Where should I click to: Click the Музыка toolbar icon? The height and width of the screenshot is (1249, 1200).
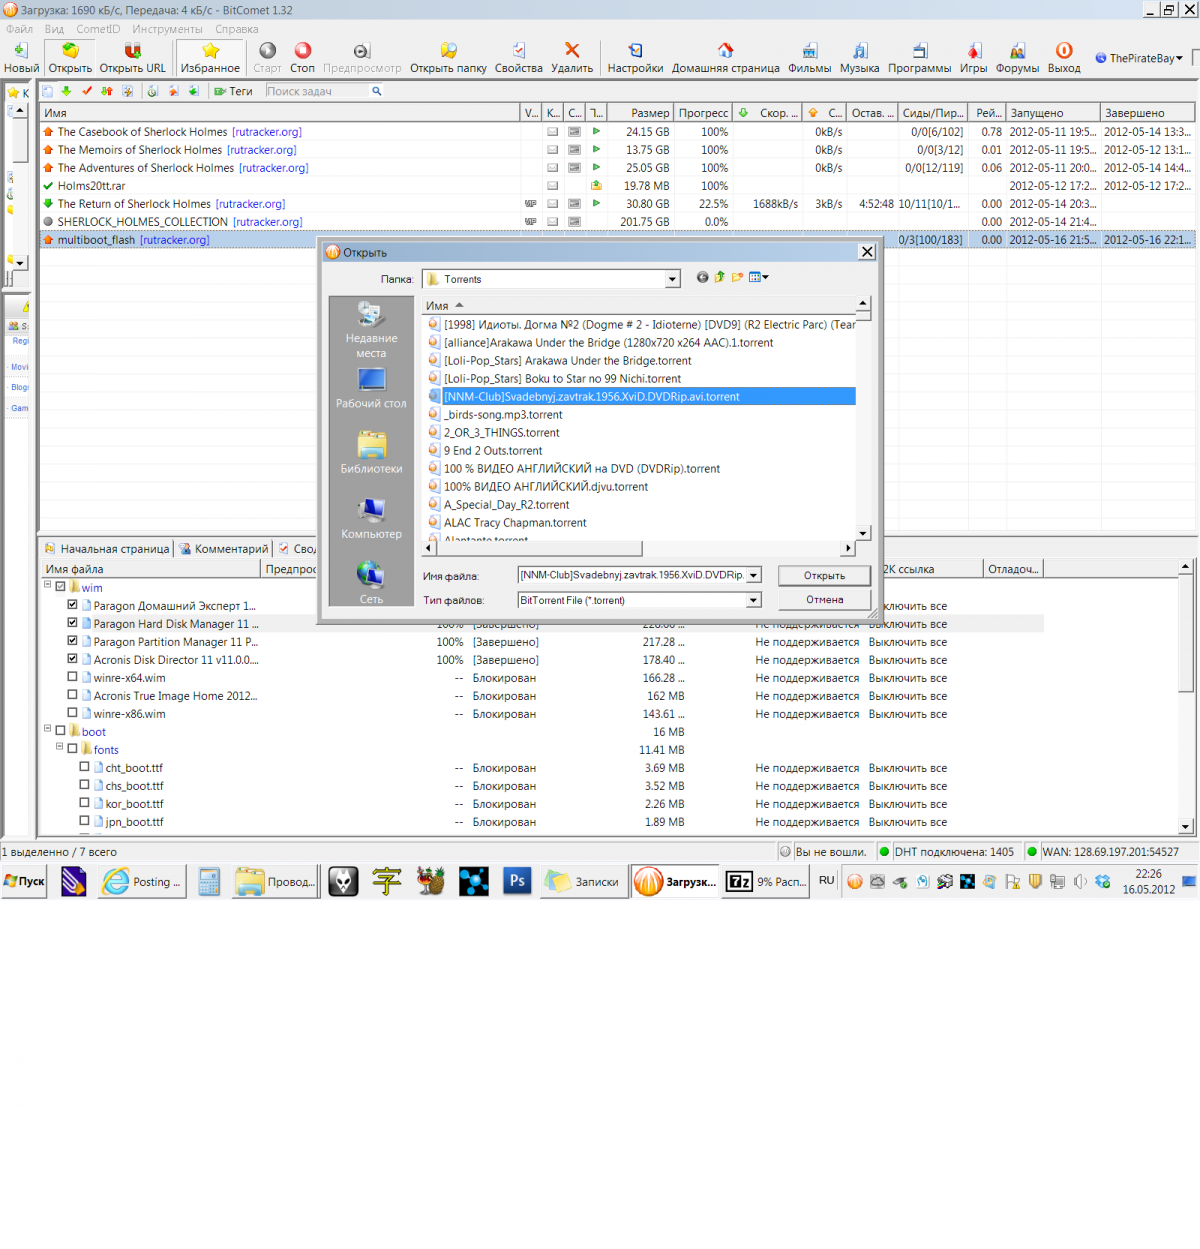(859, 50)
